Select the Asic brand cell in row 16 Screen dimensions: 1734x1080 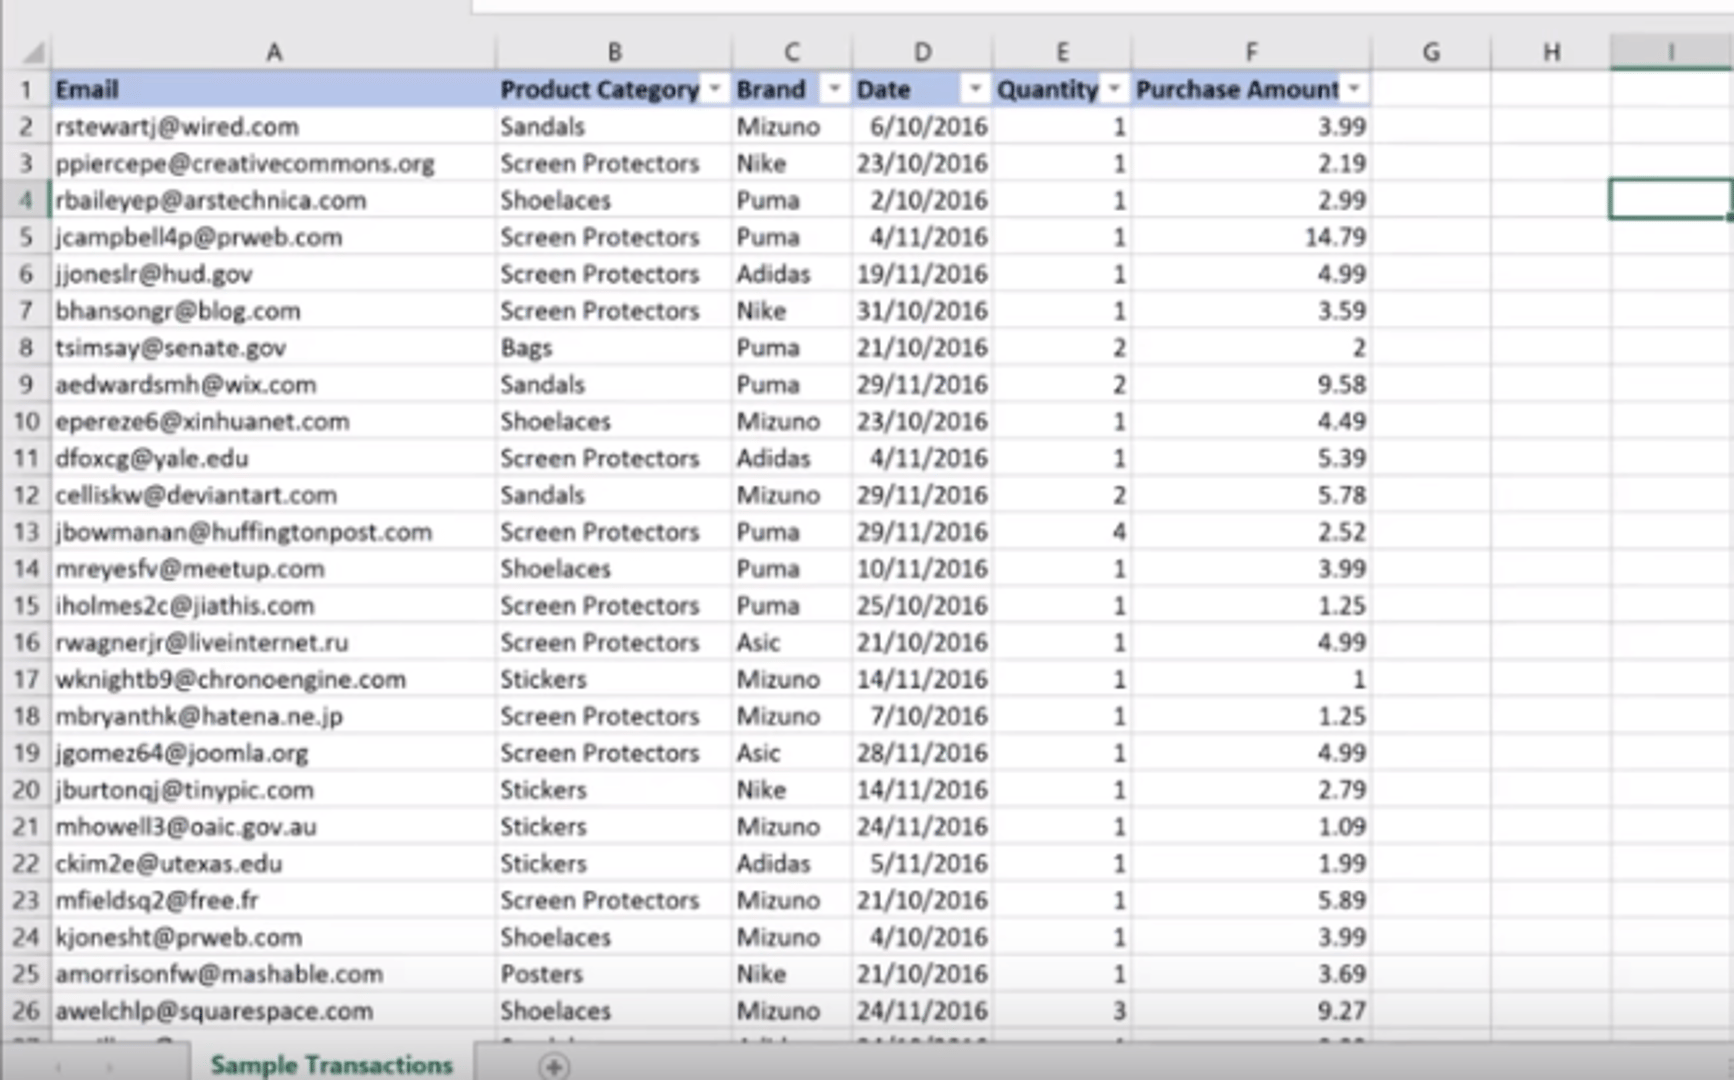click(x=790, y=642)
